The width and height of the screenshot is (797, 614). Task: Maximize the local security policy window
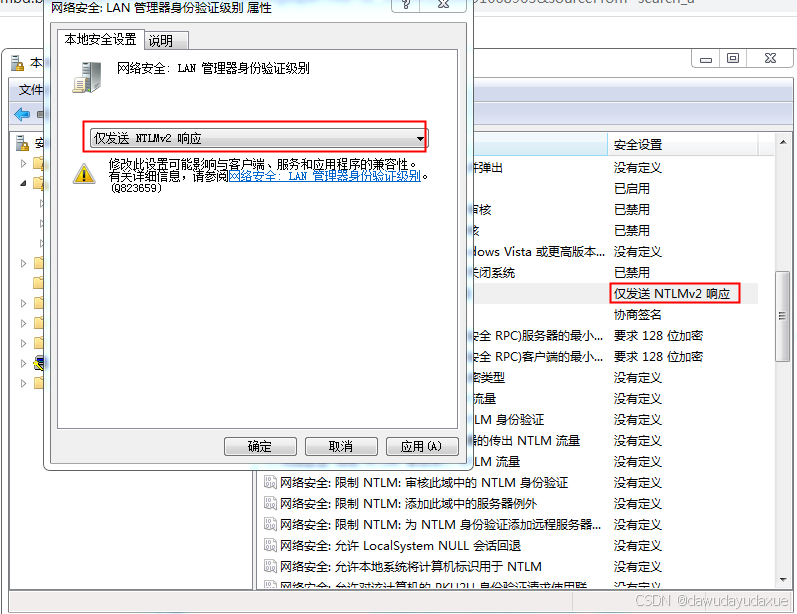(732, 59)
